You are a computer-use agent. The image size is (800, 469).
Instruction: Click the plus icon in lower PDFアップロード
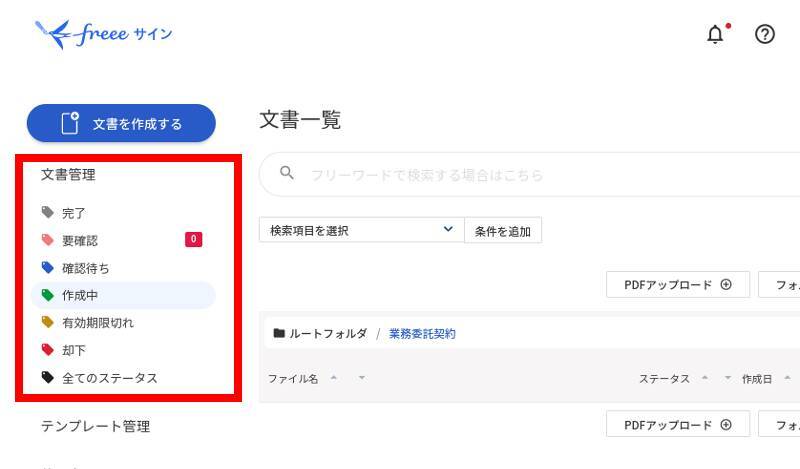pos(726,425)
